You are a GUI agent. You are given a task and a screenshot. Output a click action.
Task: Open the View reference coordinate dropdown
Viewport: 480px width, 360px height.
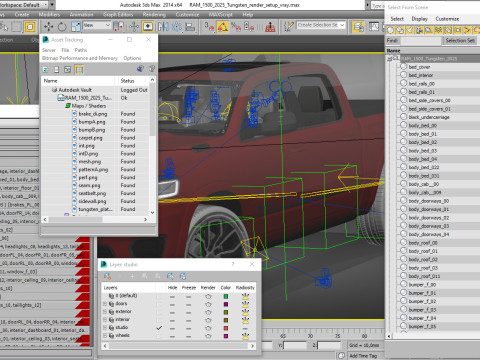pyautogui.click(x=107, y=25)
